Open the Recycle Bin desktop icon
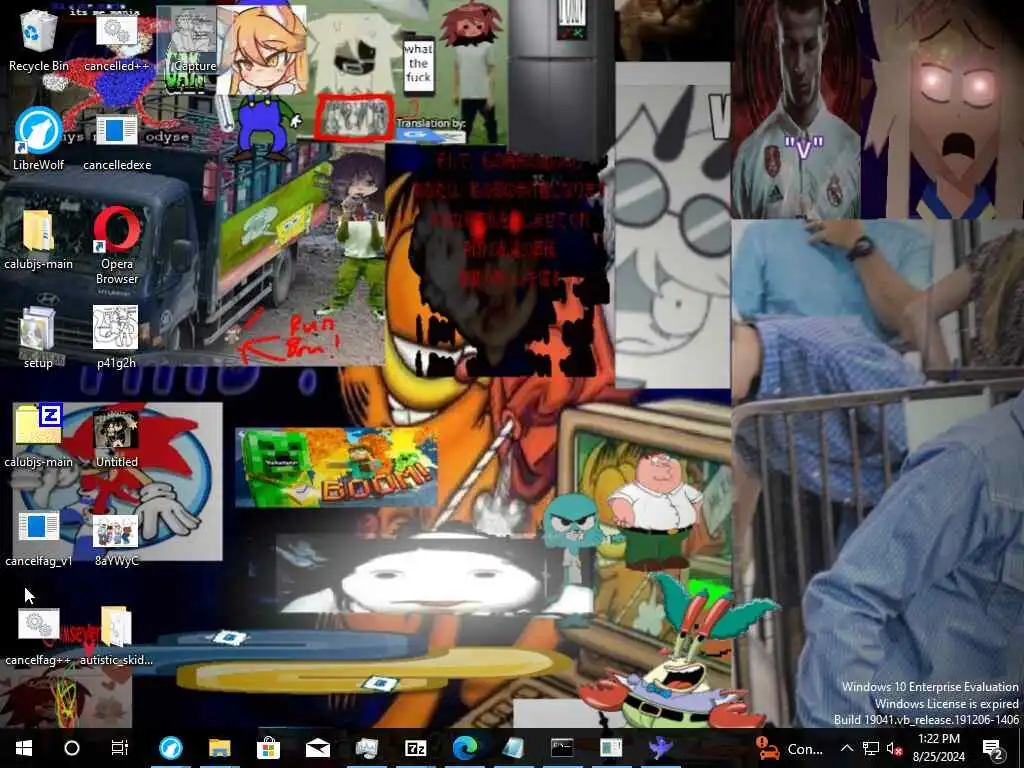 (x=39, y=39)
